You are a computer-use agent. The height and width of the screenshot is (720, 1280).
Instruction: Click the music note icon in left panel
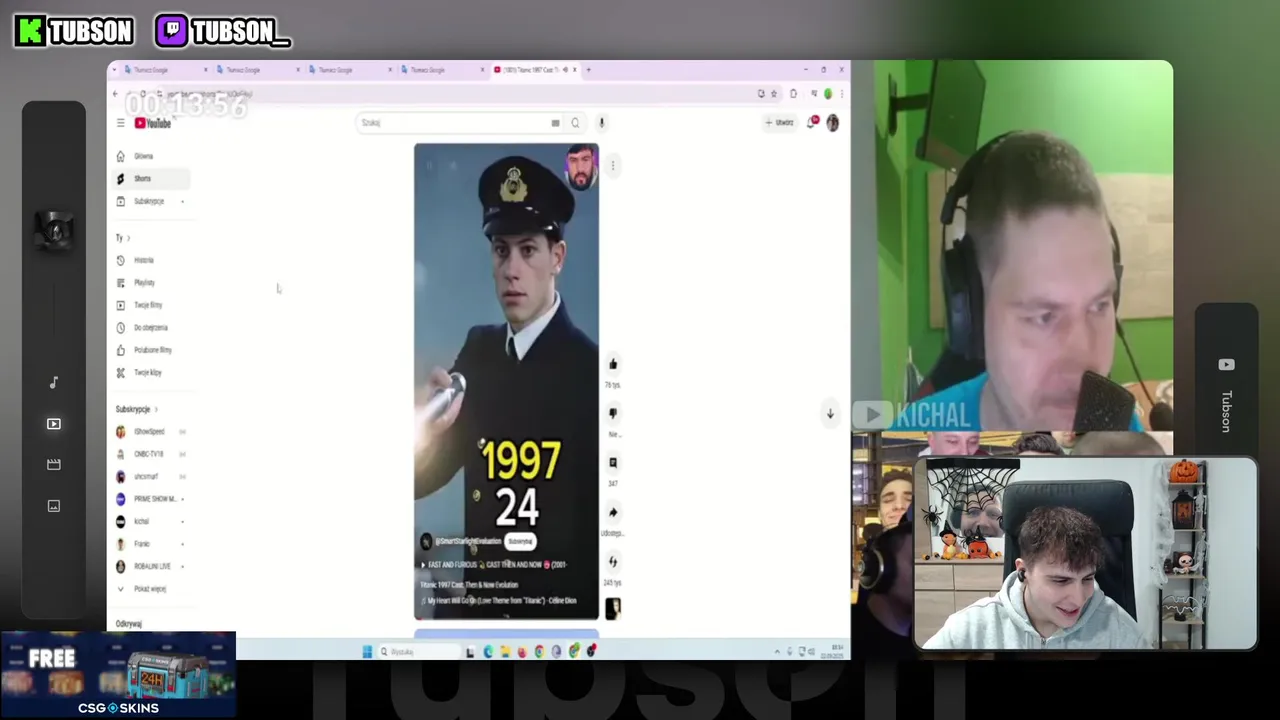(54, 383)
